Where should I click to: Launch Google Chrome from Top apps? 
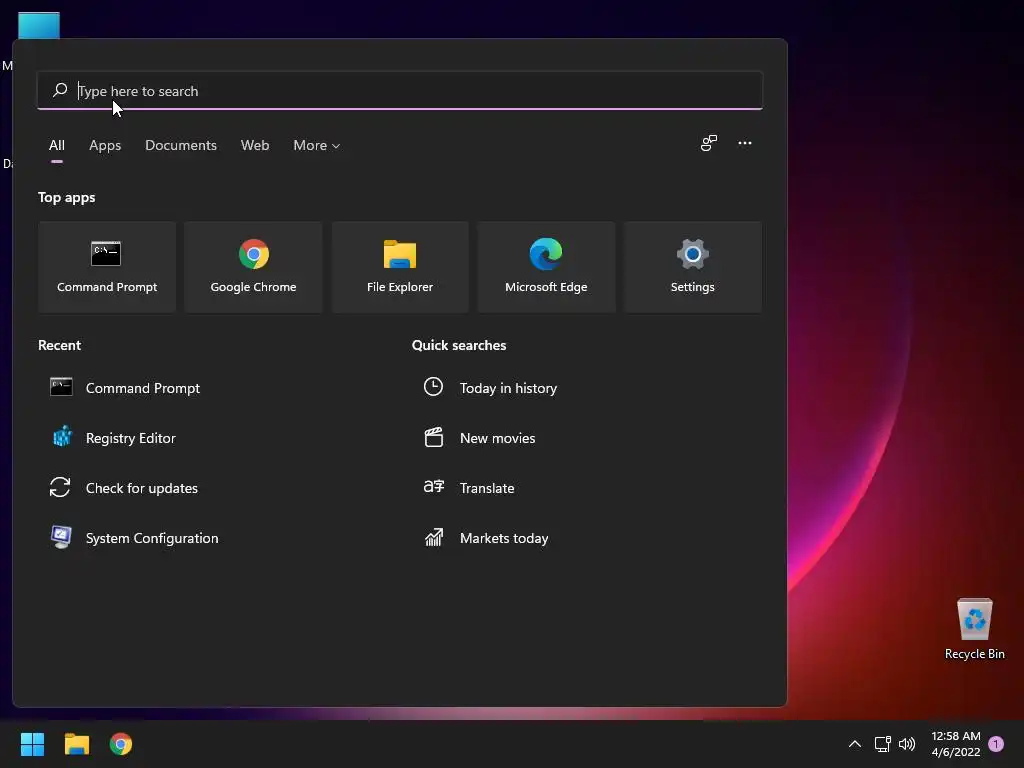[x=253, y=266]
